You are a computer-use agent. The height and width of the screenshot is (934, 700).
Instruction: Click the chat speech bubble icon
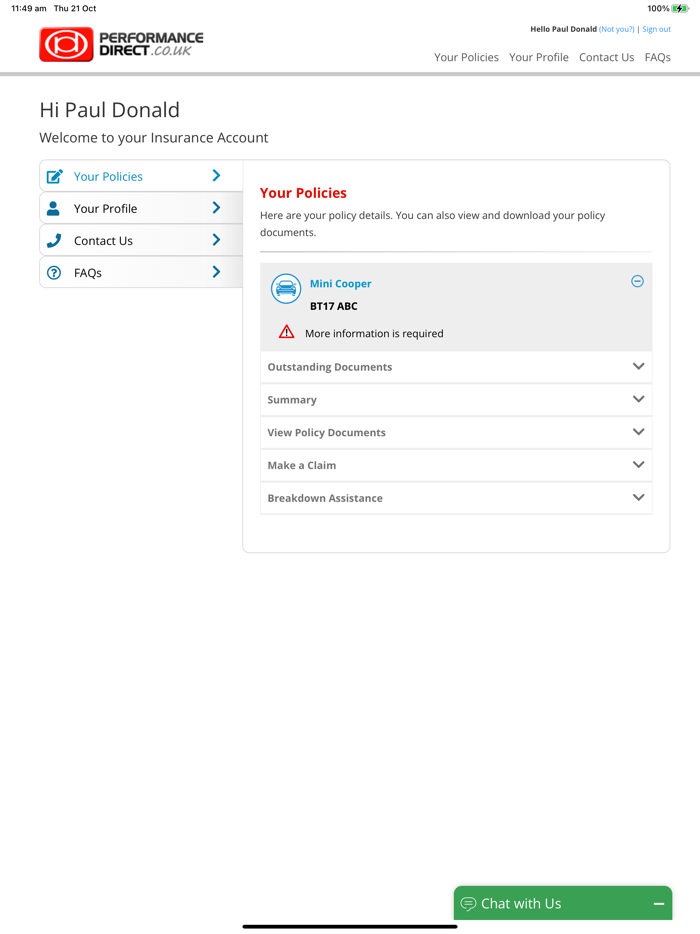[468, 904]
